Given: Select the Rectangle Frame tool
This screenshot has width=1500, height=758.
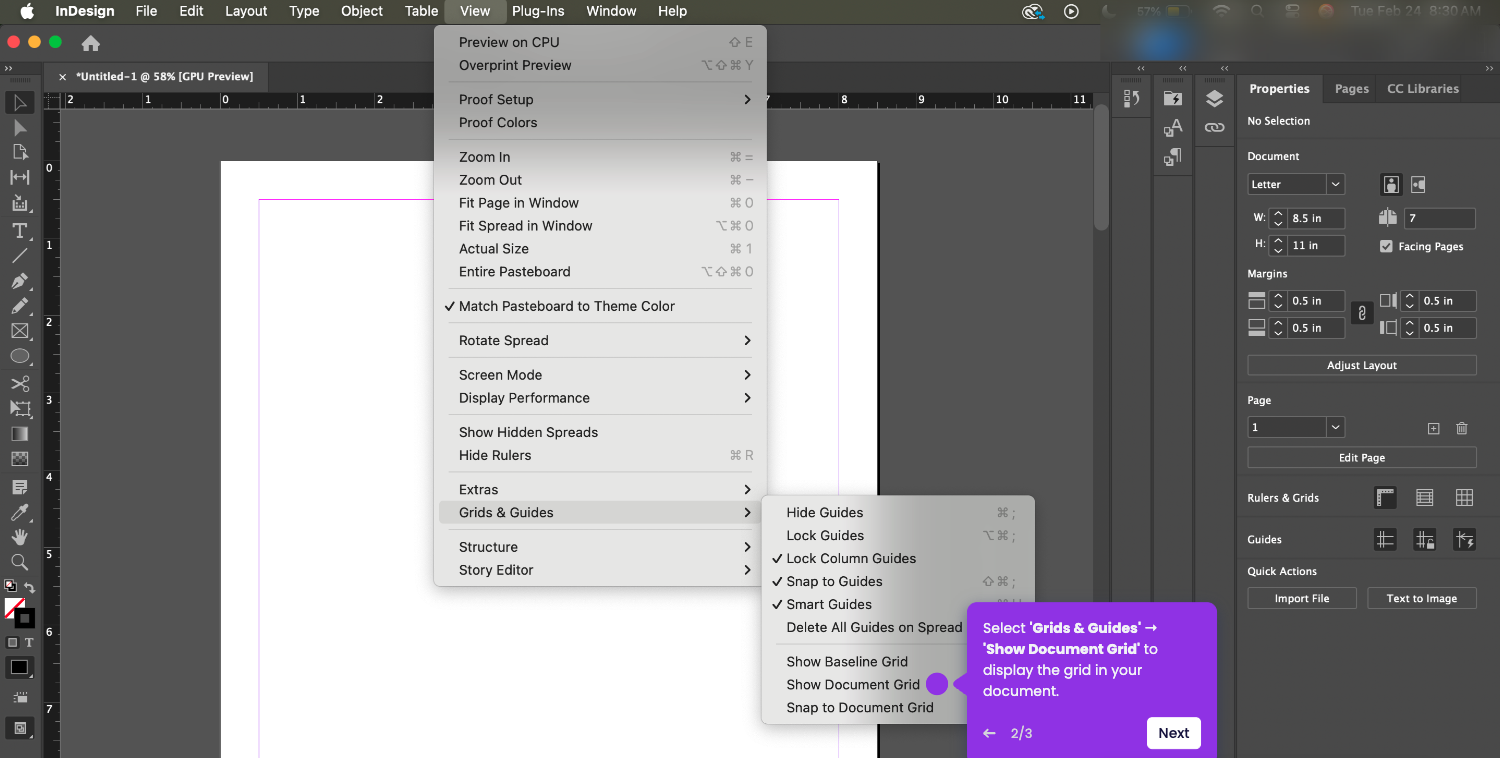Looking at the screenshot, I should point(19,331).
